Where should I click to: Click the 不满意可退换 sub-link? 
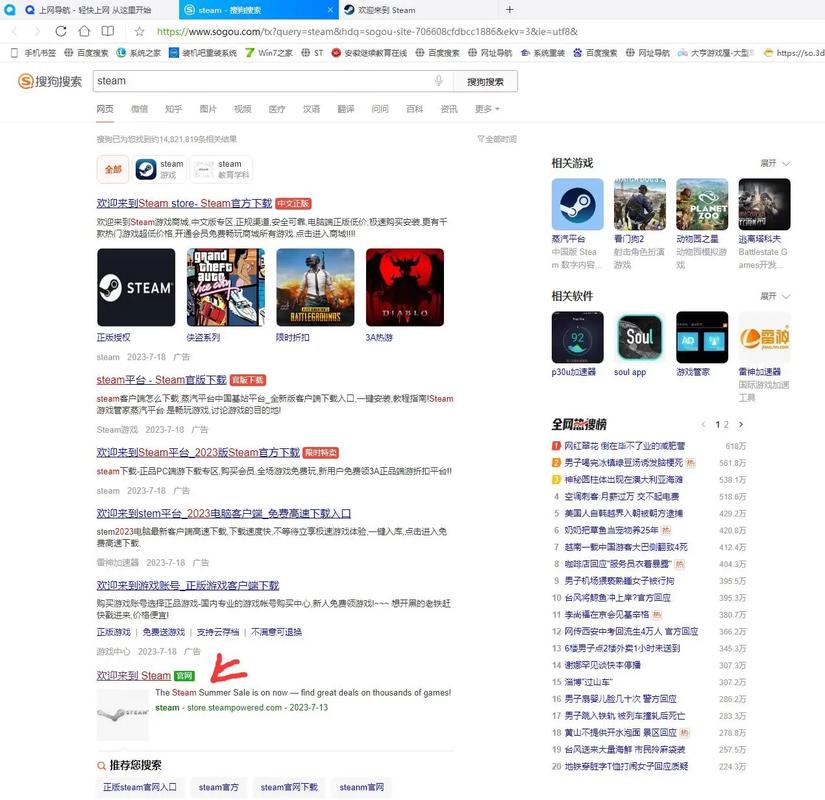276,632
